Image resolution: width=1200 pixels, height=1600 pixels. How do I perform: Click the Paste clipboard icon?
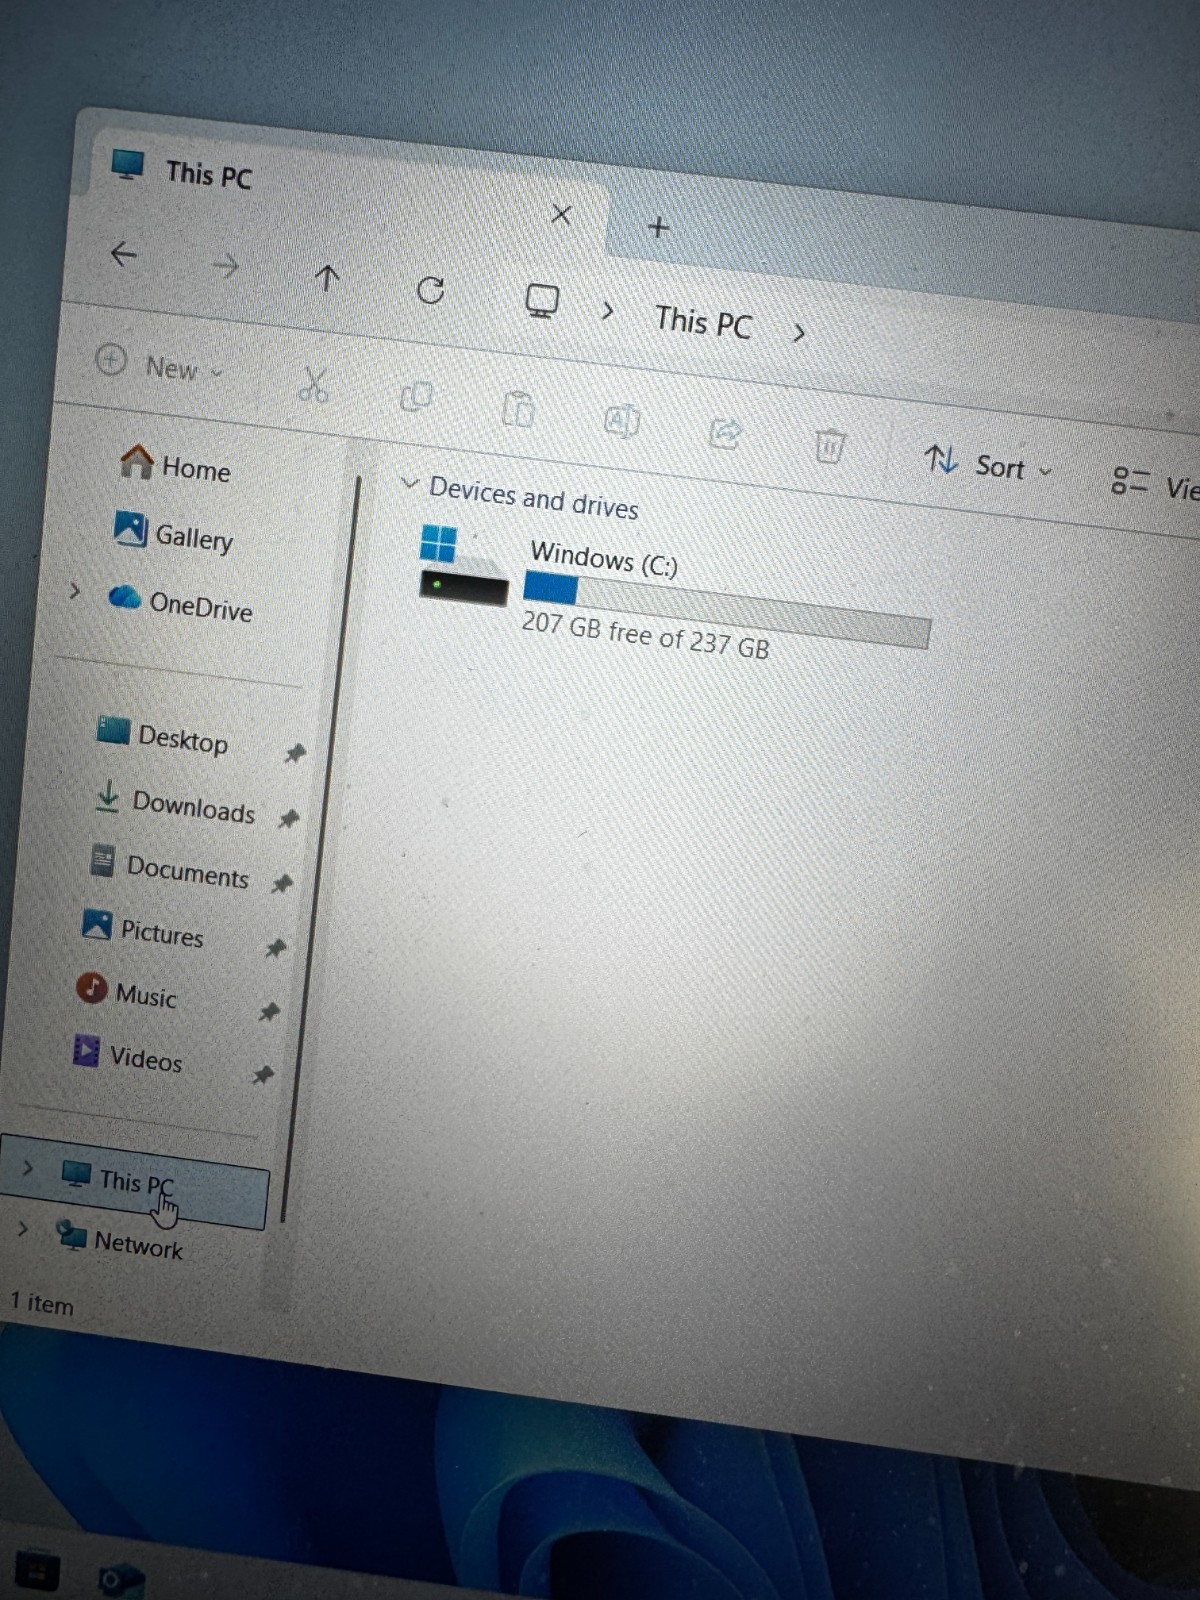tap(518, 409)
